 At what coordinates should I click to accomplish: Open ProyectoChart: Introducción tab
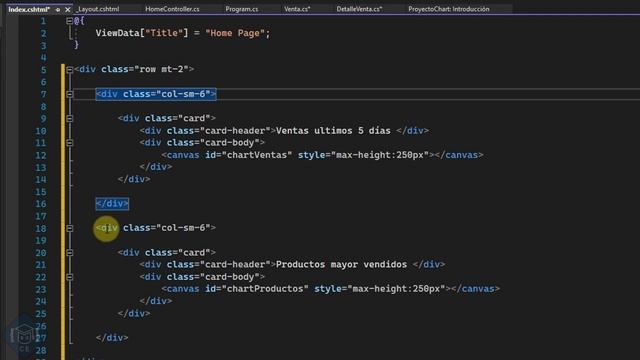(449, 9)
